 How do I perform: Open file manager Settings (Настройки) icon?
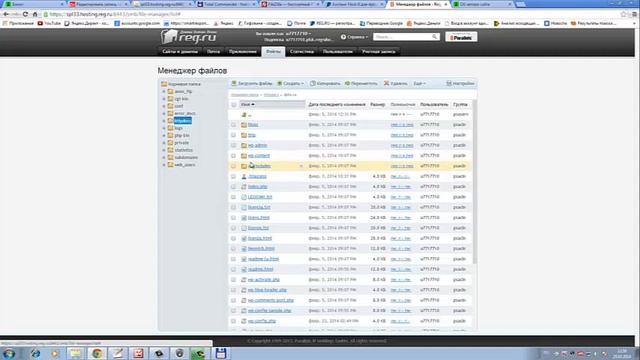[449, 83]
